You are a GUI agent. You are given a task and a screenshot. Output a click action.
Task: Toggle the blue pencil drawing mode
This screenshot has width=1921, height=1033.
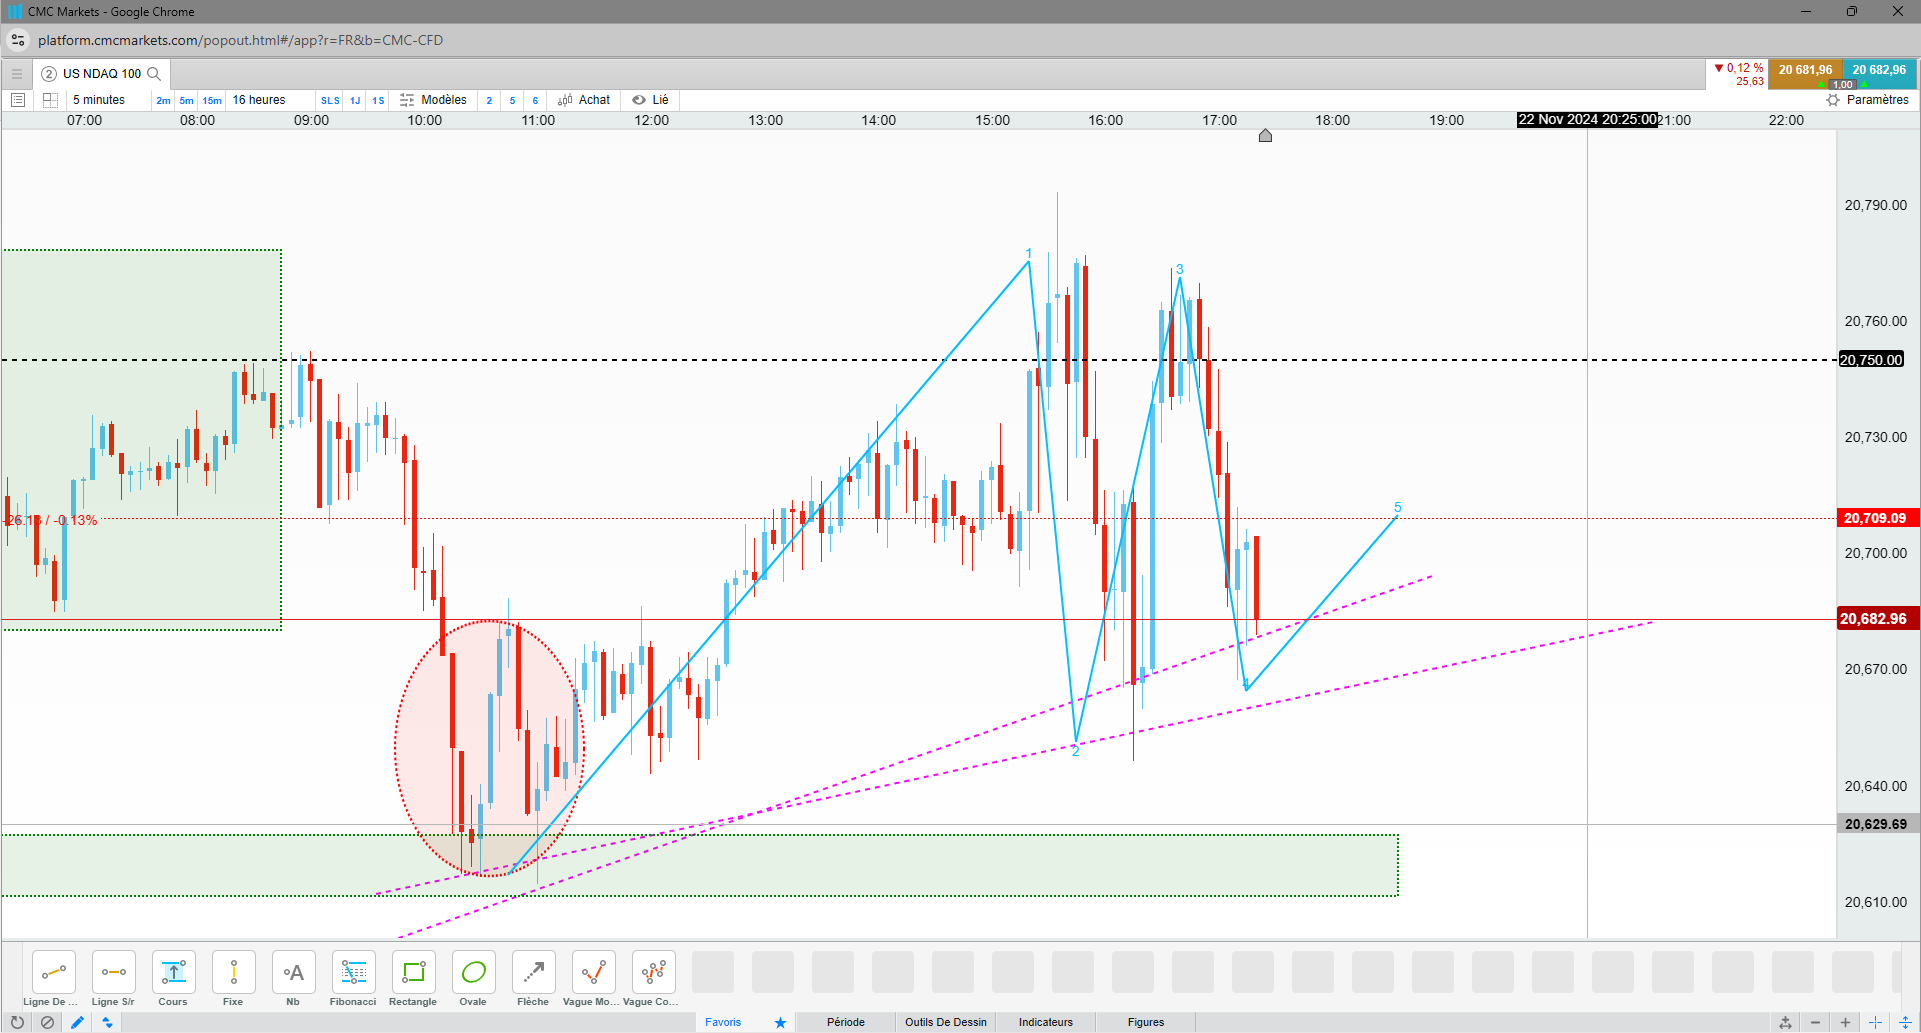pos(77,1022)
